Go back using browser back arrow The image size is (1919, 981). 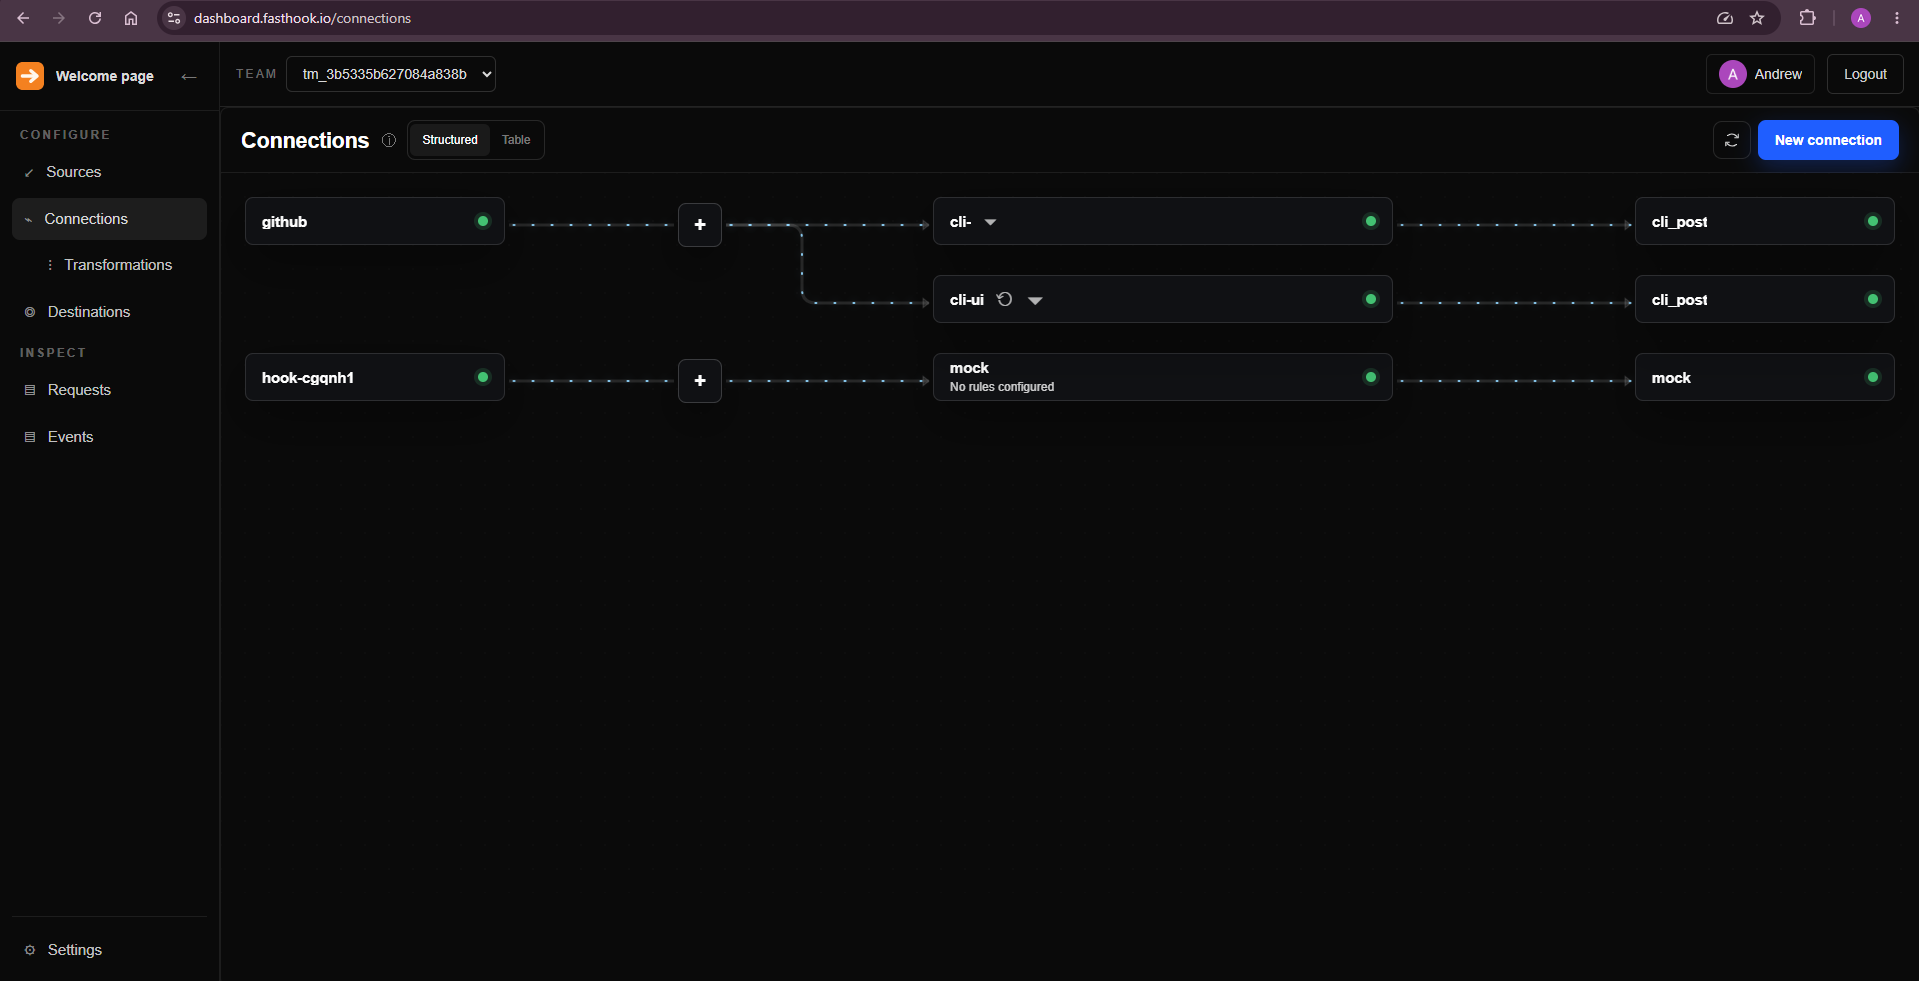point(23,18)
